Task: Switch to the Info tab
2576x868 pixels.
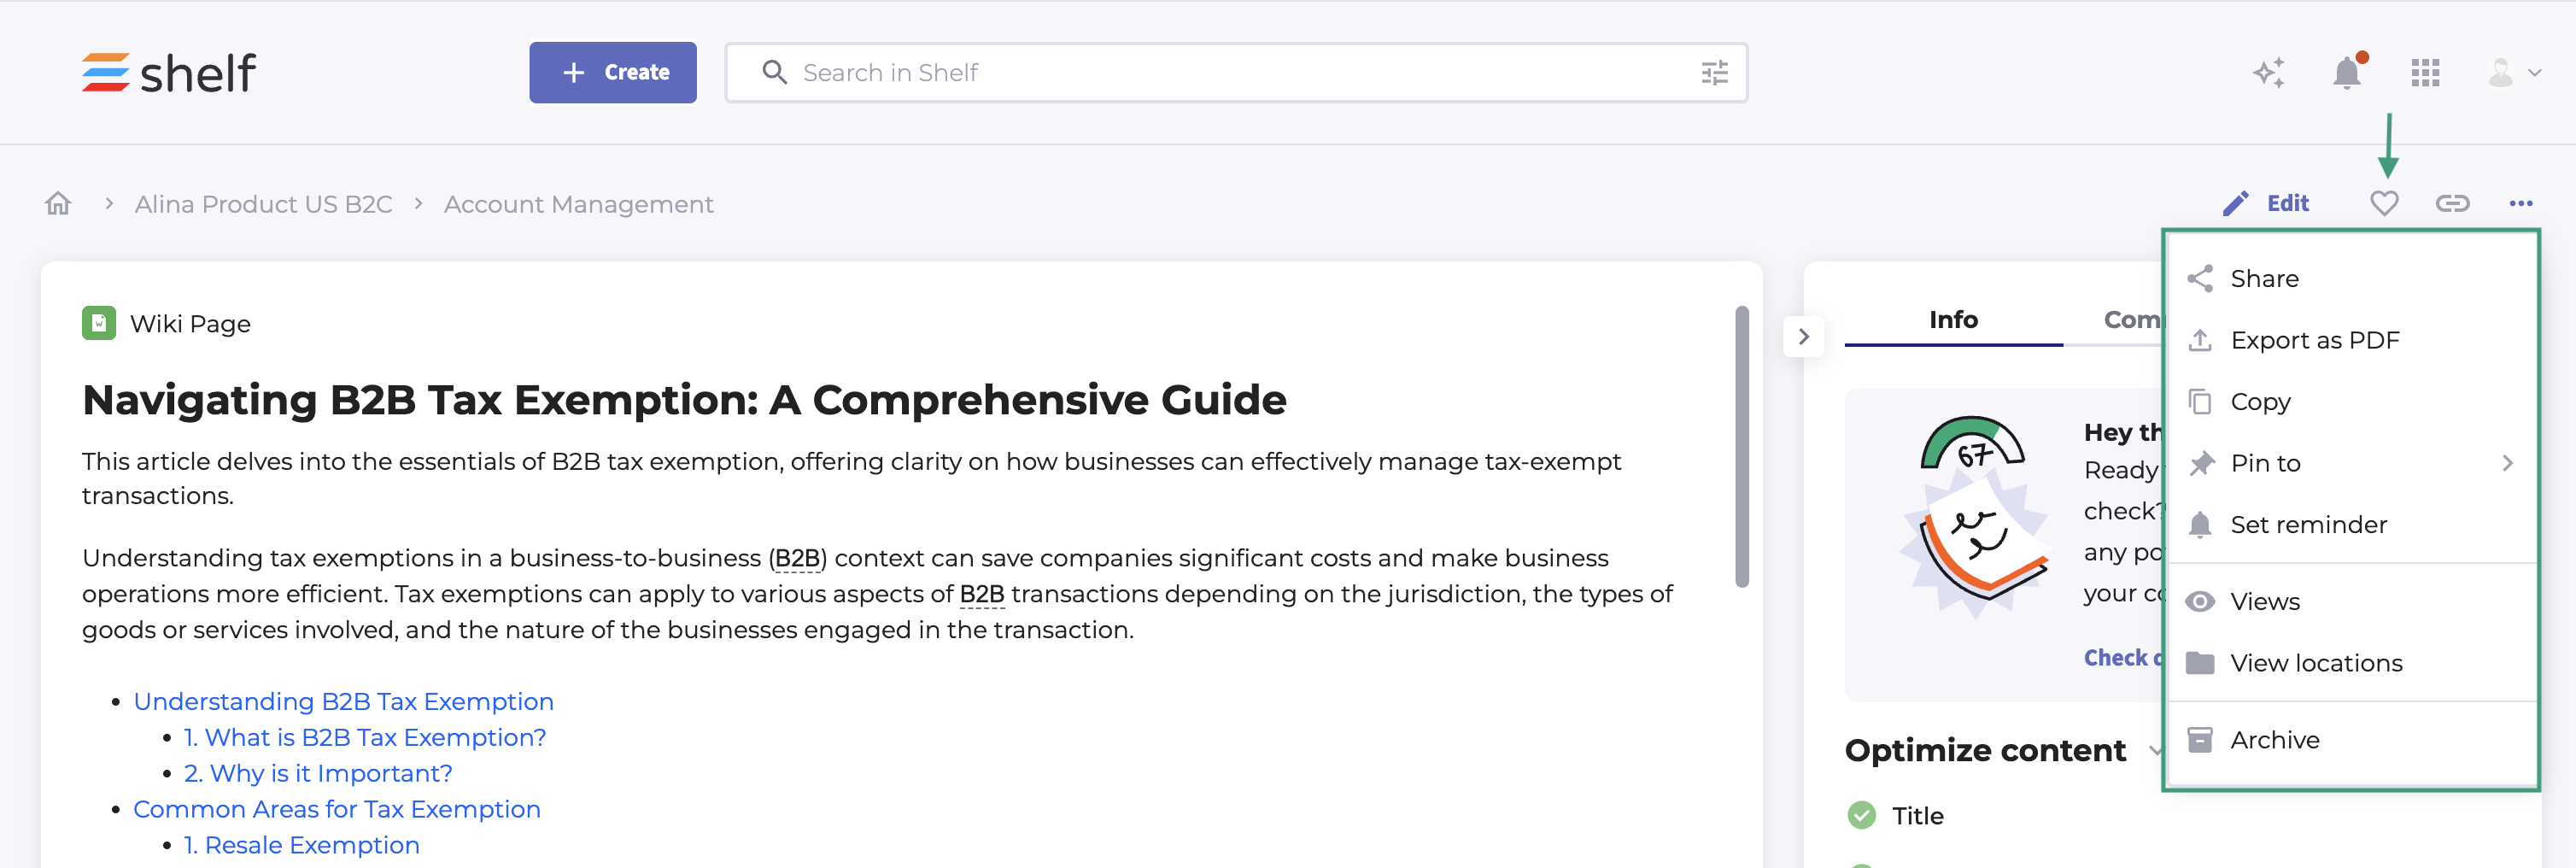Action: [x=1952, y=320]
